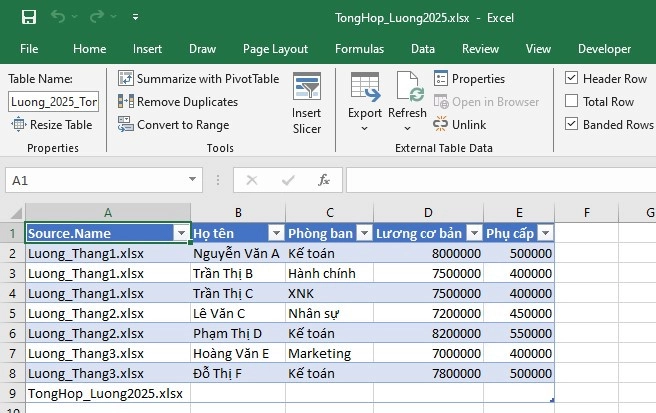Click Remove Duplicates
This screenshot has width=656, height=413.
(178, 102)
